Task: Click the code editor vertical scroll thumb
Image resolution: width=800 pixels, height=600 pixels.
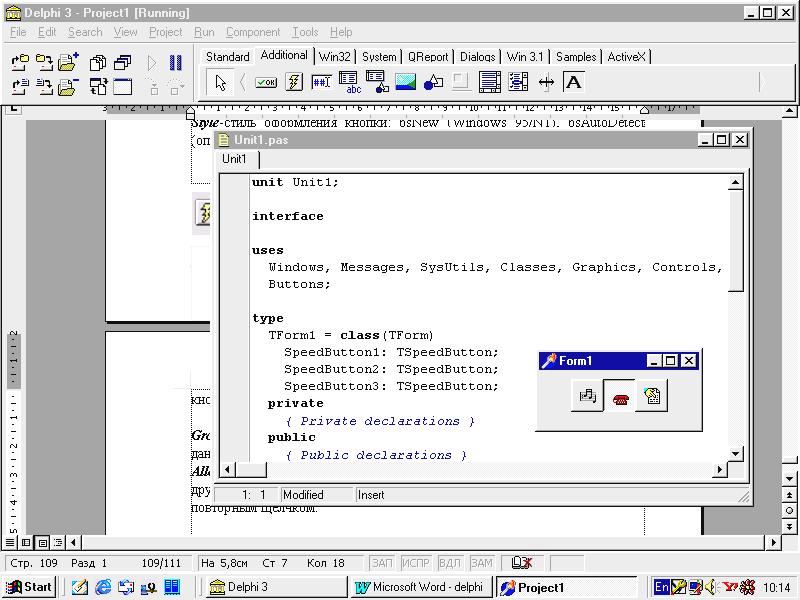Action: coord(735,241)
